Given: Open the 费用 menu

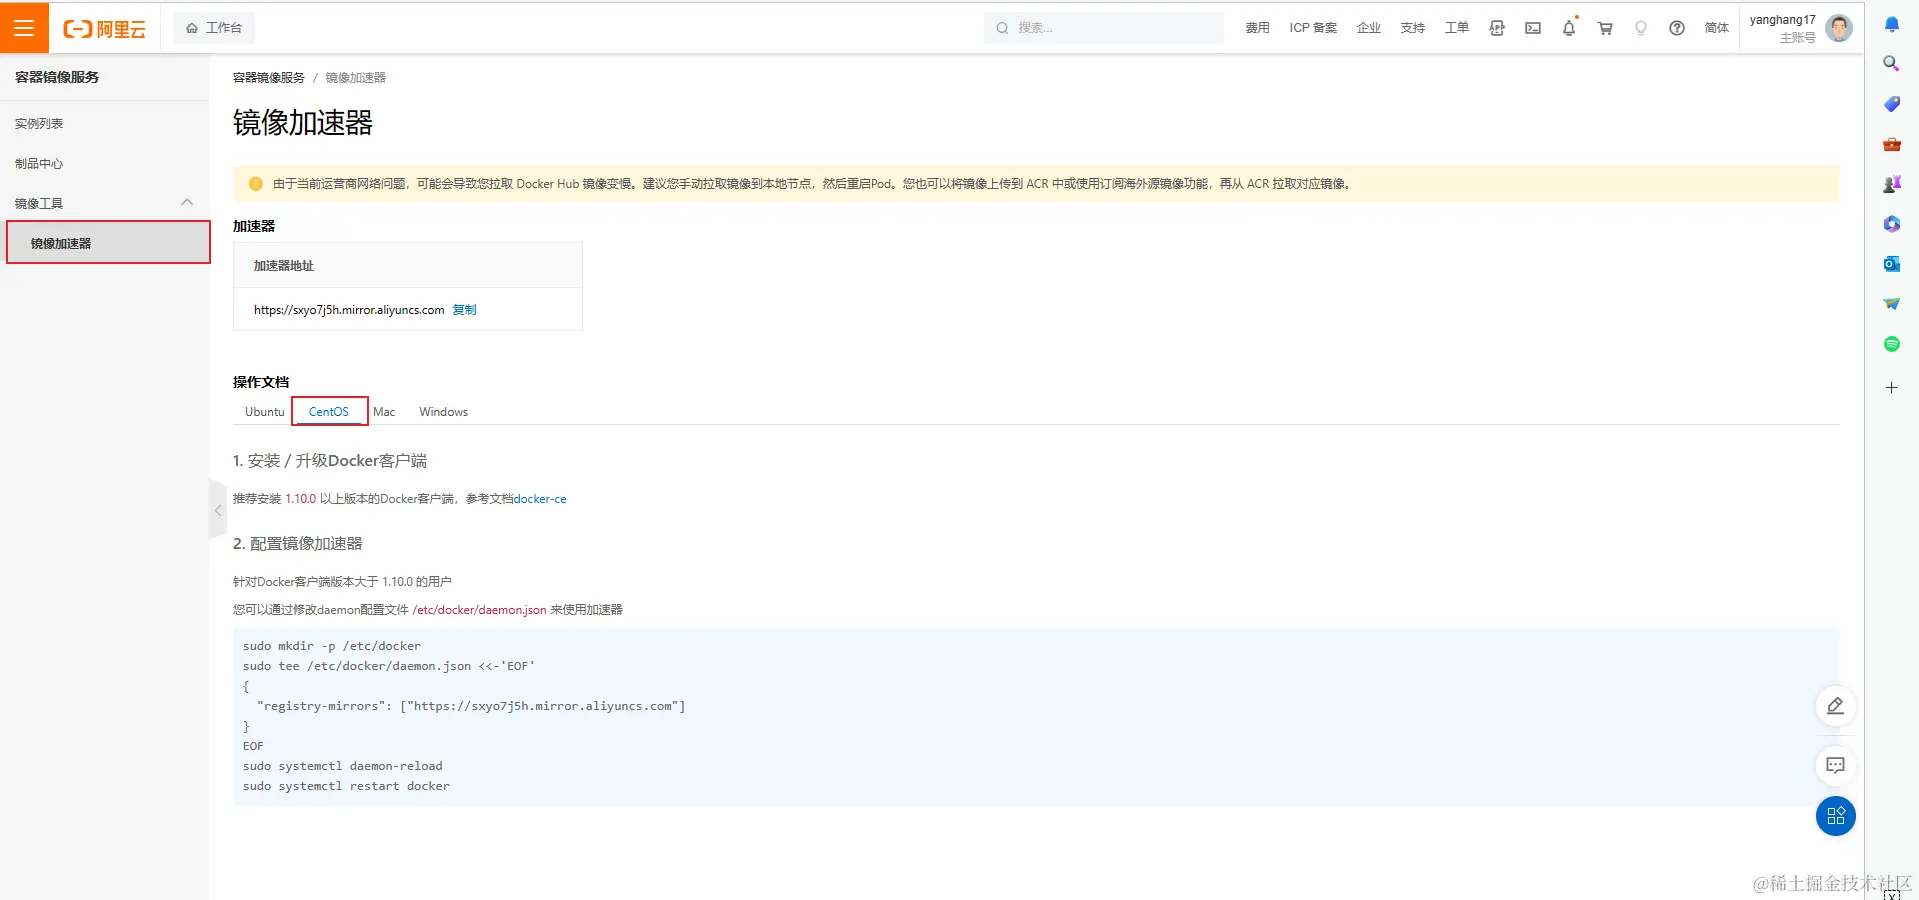Looking at the screenshot, I should (1257, 28).
